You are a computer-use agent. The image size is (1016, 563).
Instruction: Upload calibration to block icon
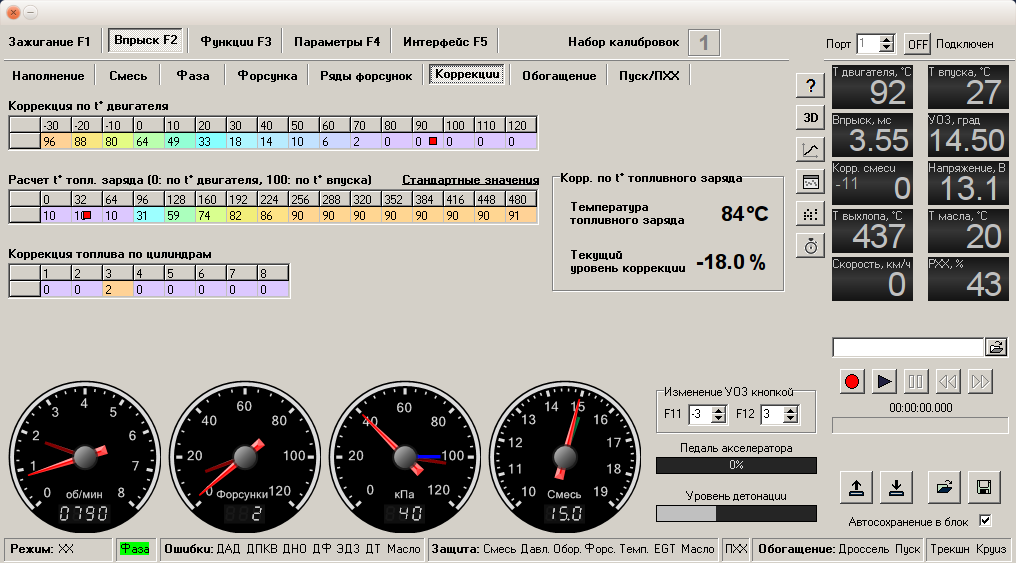[857, 488]
